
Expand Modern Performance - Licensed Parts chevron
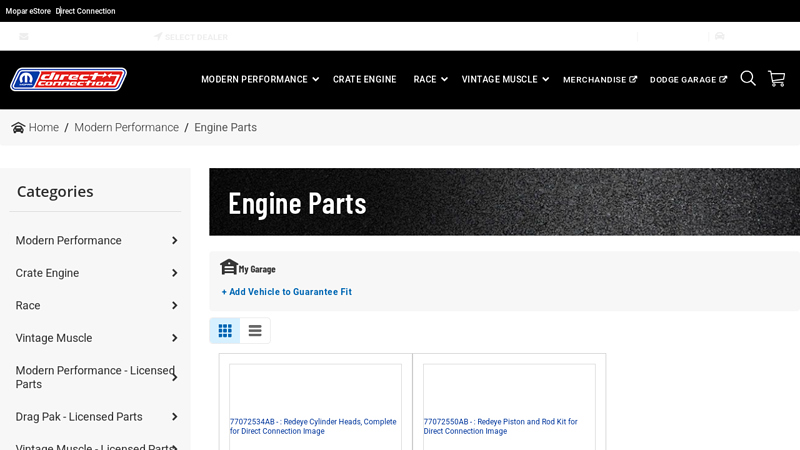(x=174, y=378)
